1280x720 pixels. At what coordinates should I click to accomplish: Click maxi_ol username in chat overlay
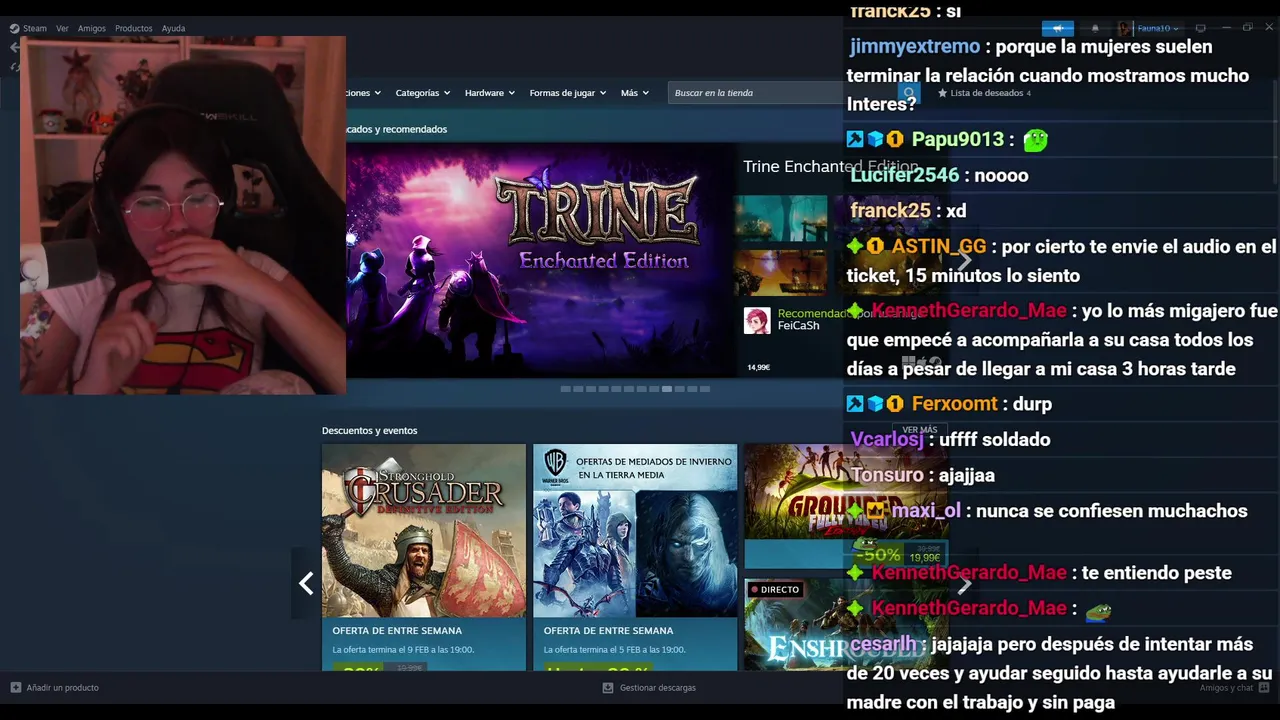(926, 511)
